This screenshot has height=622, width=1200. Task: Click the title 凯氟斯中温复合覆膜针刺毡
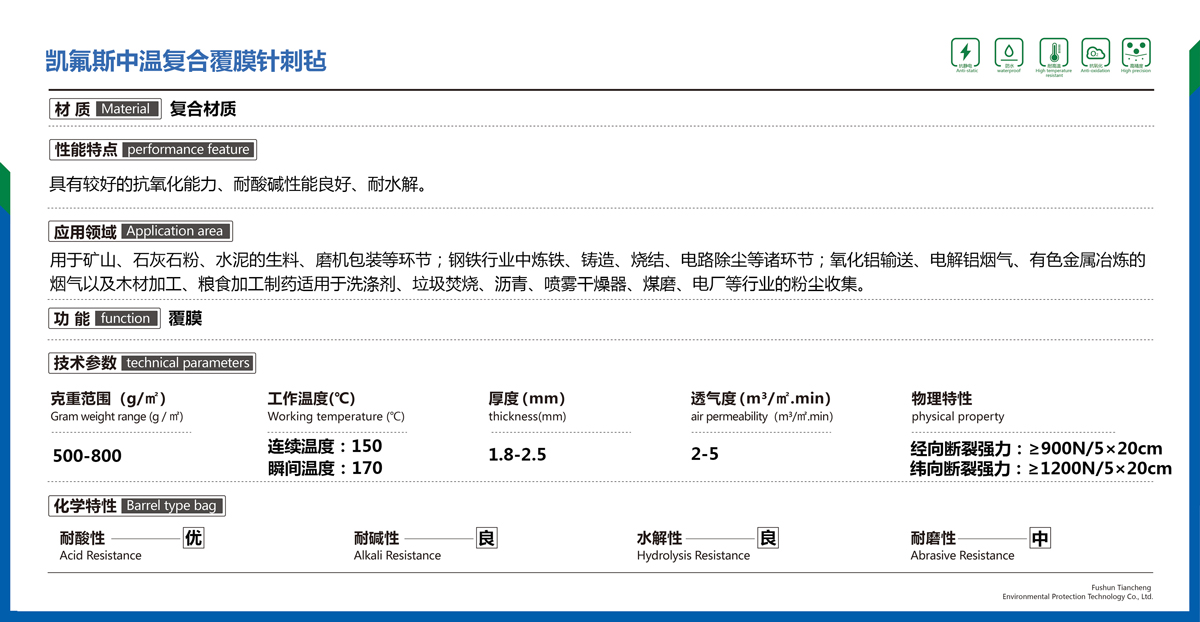[186, 62]
